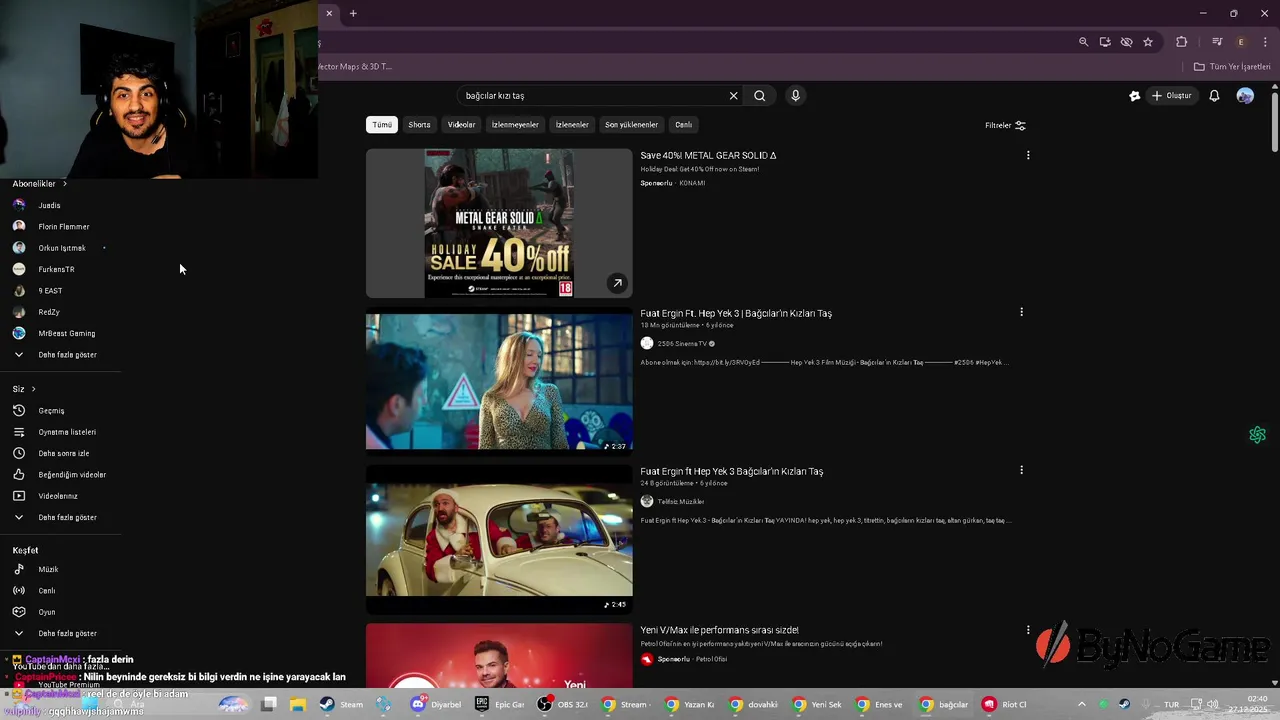The image size is (1280, 720).
Task: Open Riot Client taskbar item
Action: (x=1006, y=704)
